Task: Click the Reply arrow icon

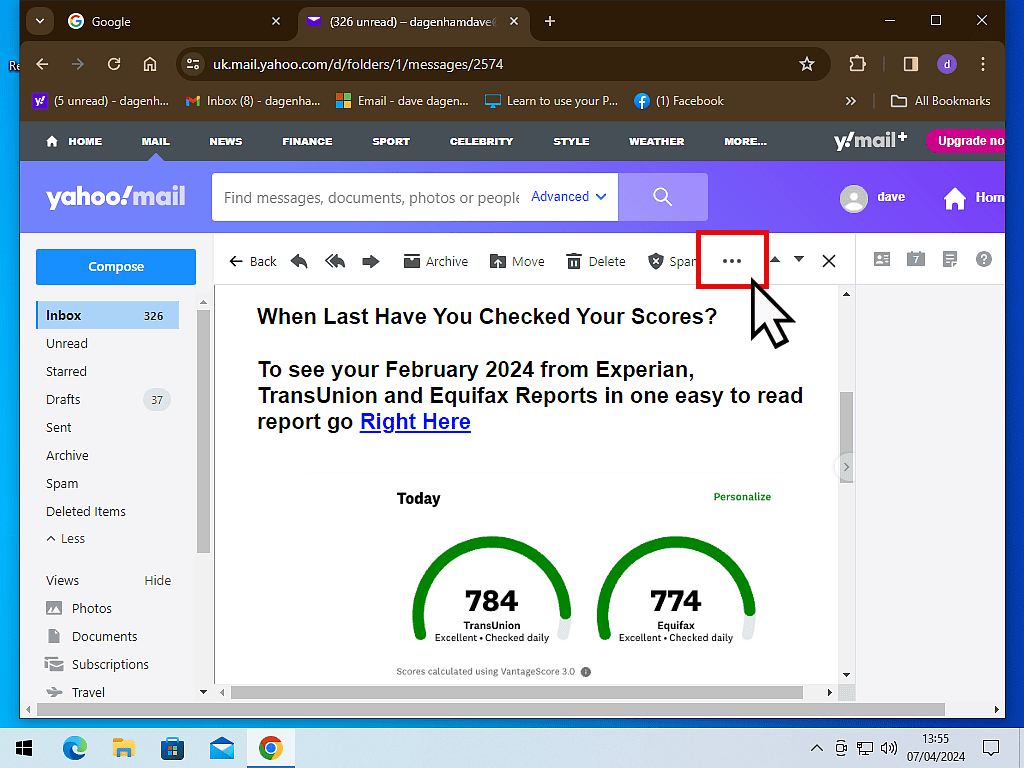Action: (x=299, y=261)
